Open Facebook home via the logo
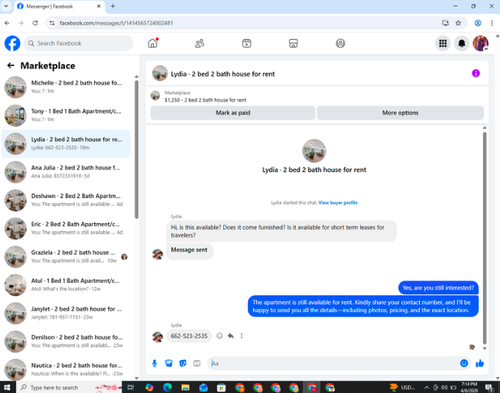The height and width of the screenshot is (393, 500). [x=12, y=43]
